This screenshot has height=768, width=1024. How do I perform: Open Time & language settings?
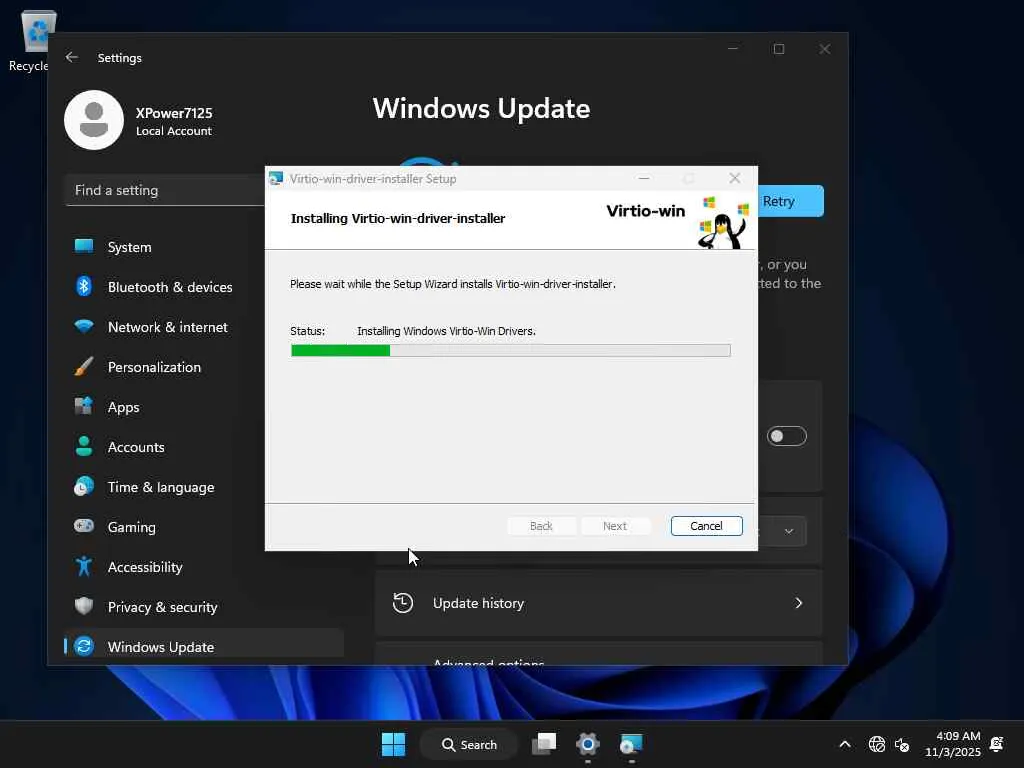point(204,487)
